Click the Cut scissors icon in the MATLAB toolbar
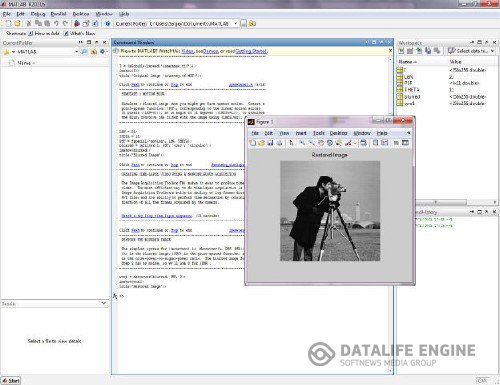 coord(29,24)
